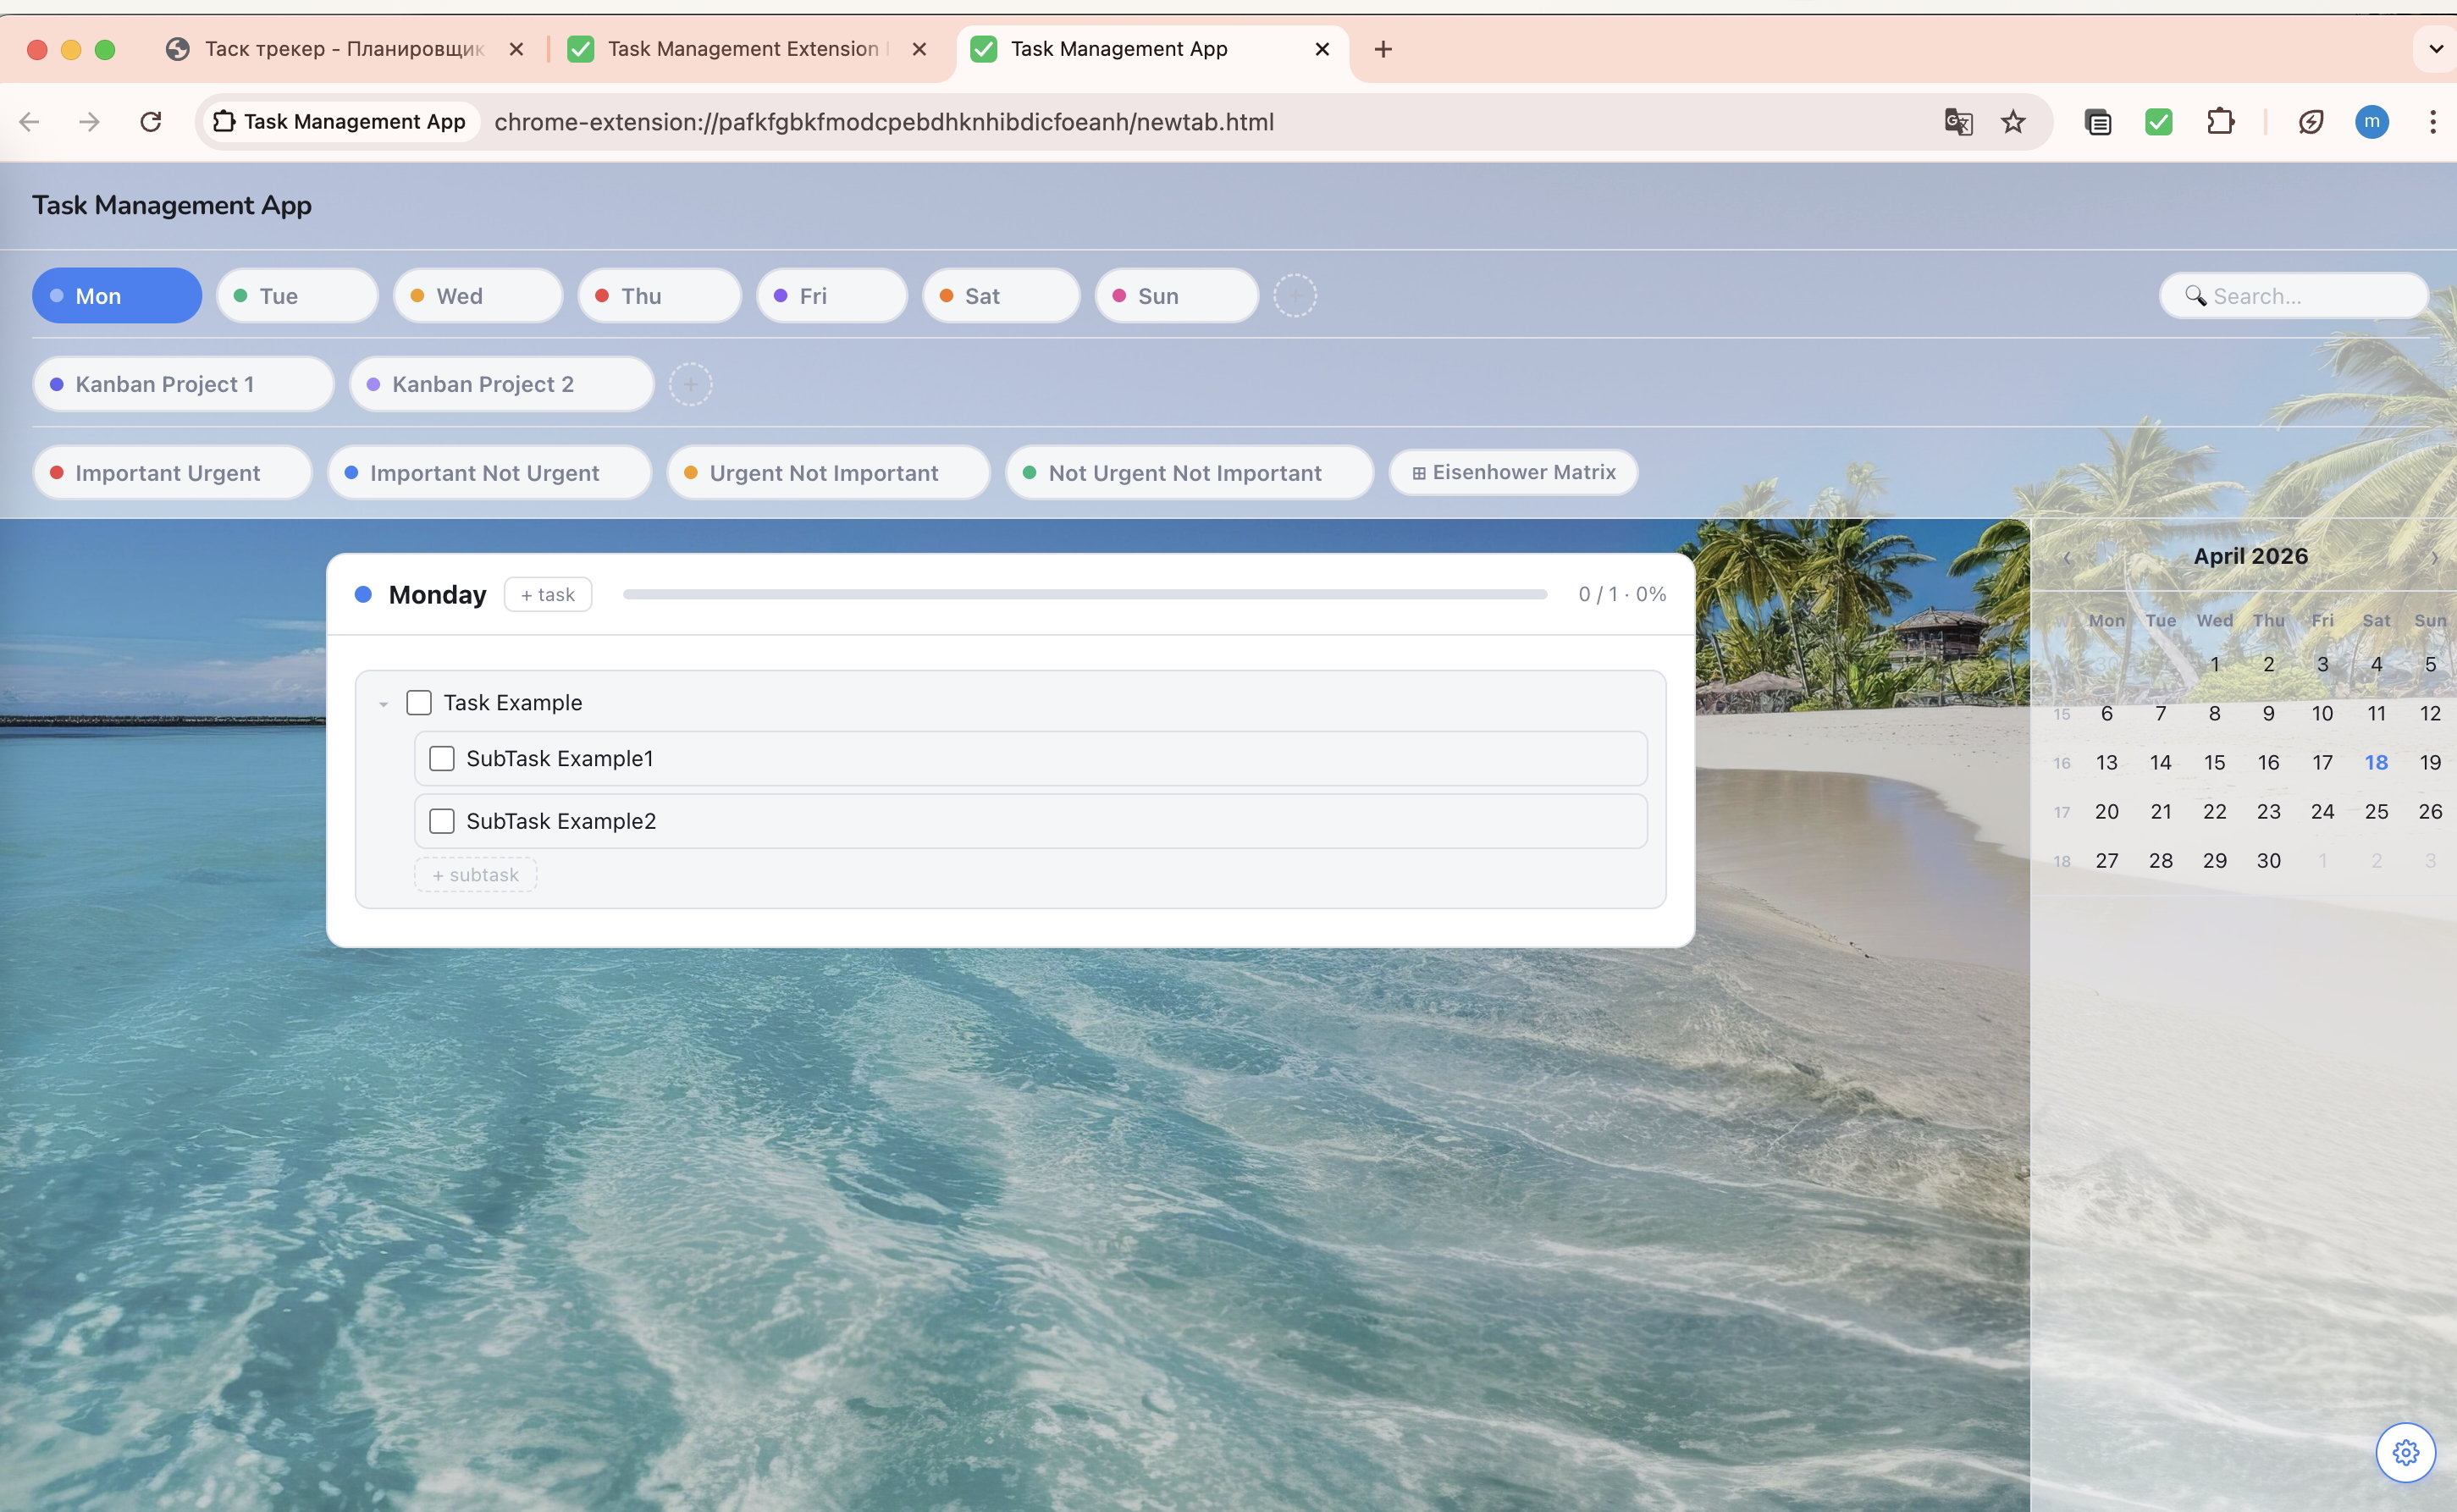Tick the SubTask Example2 checkbox
Screen dimensions: 2457x1512
(441, 821)
